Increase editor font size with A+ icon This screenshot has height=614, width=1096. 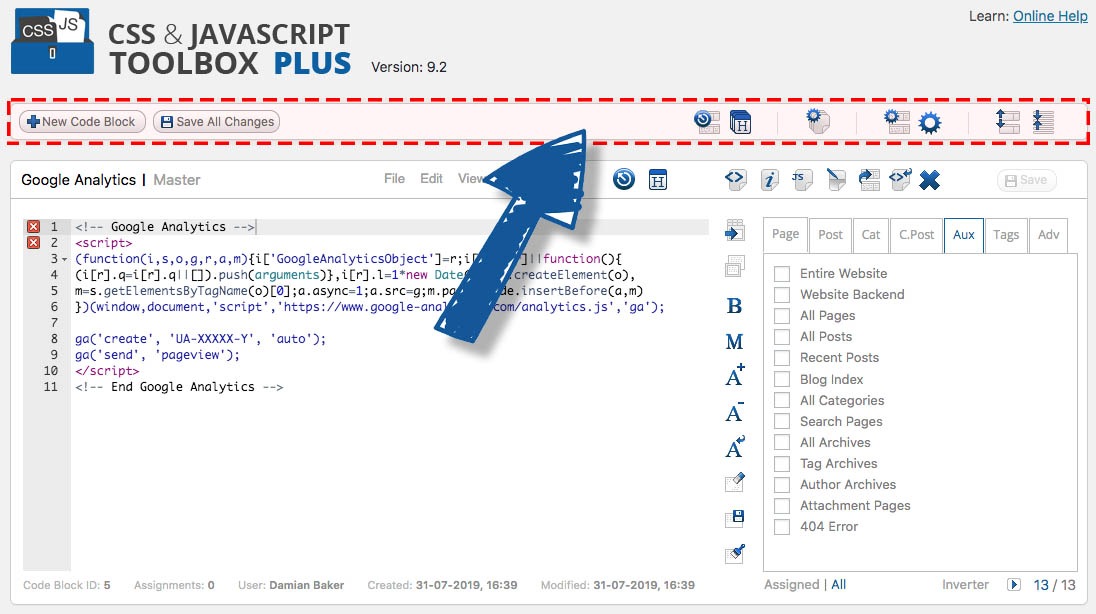(734, 376)
